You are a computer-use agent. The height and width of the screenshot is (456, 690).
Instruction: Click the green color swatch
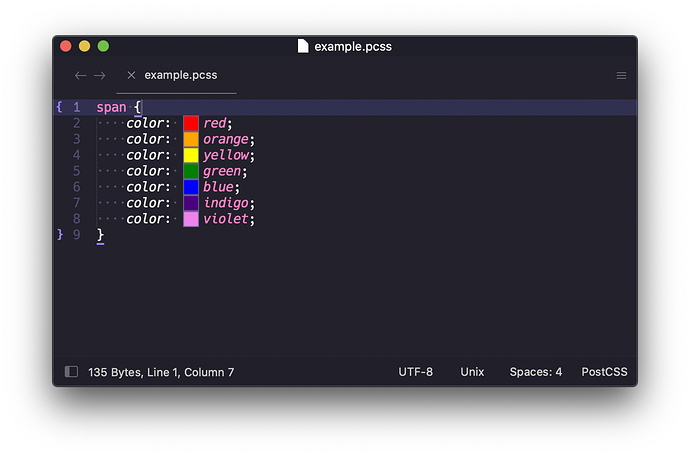pos(191,171)
